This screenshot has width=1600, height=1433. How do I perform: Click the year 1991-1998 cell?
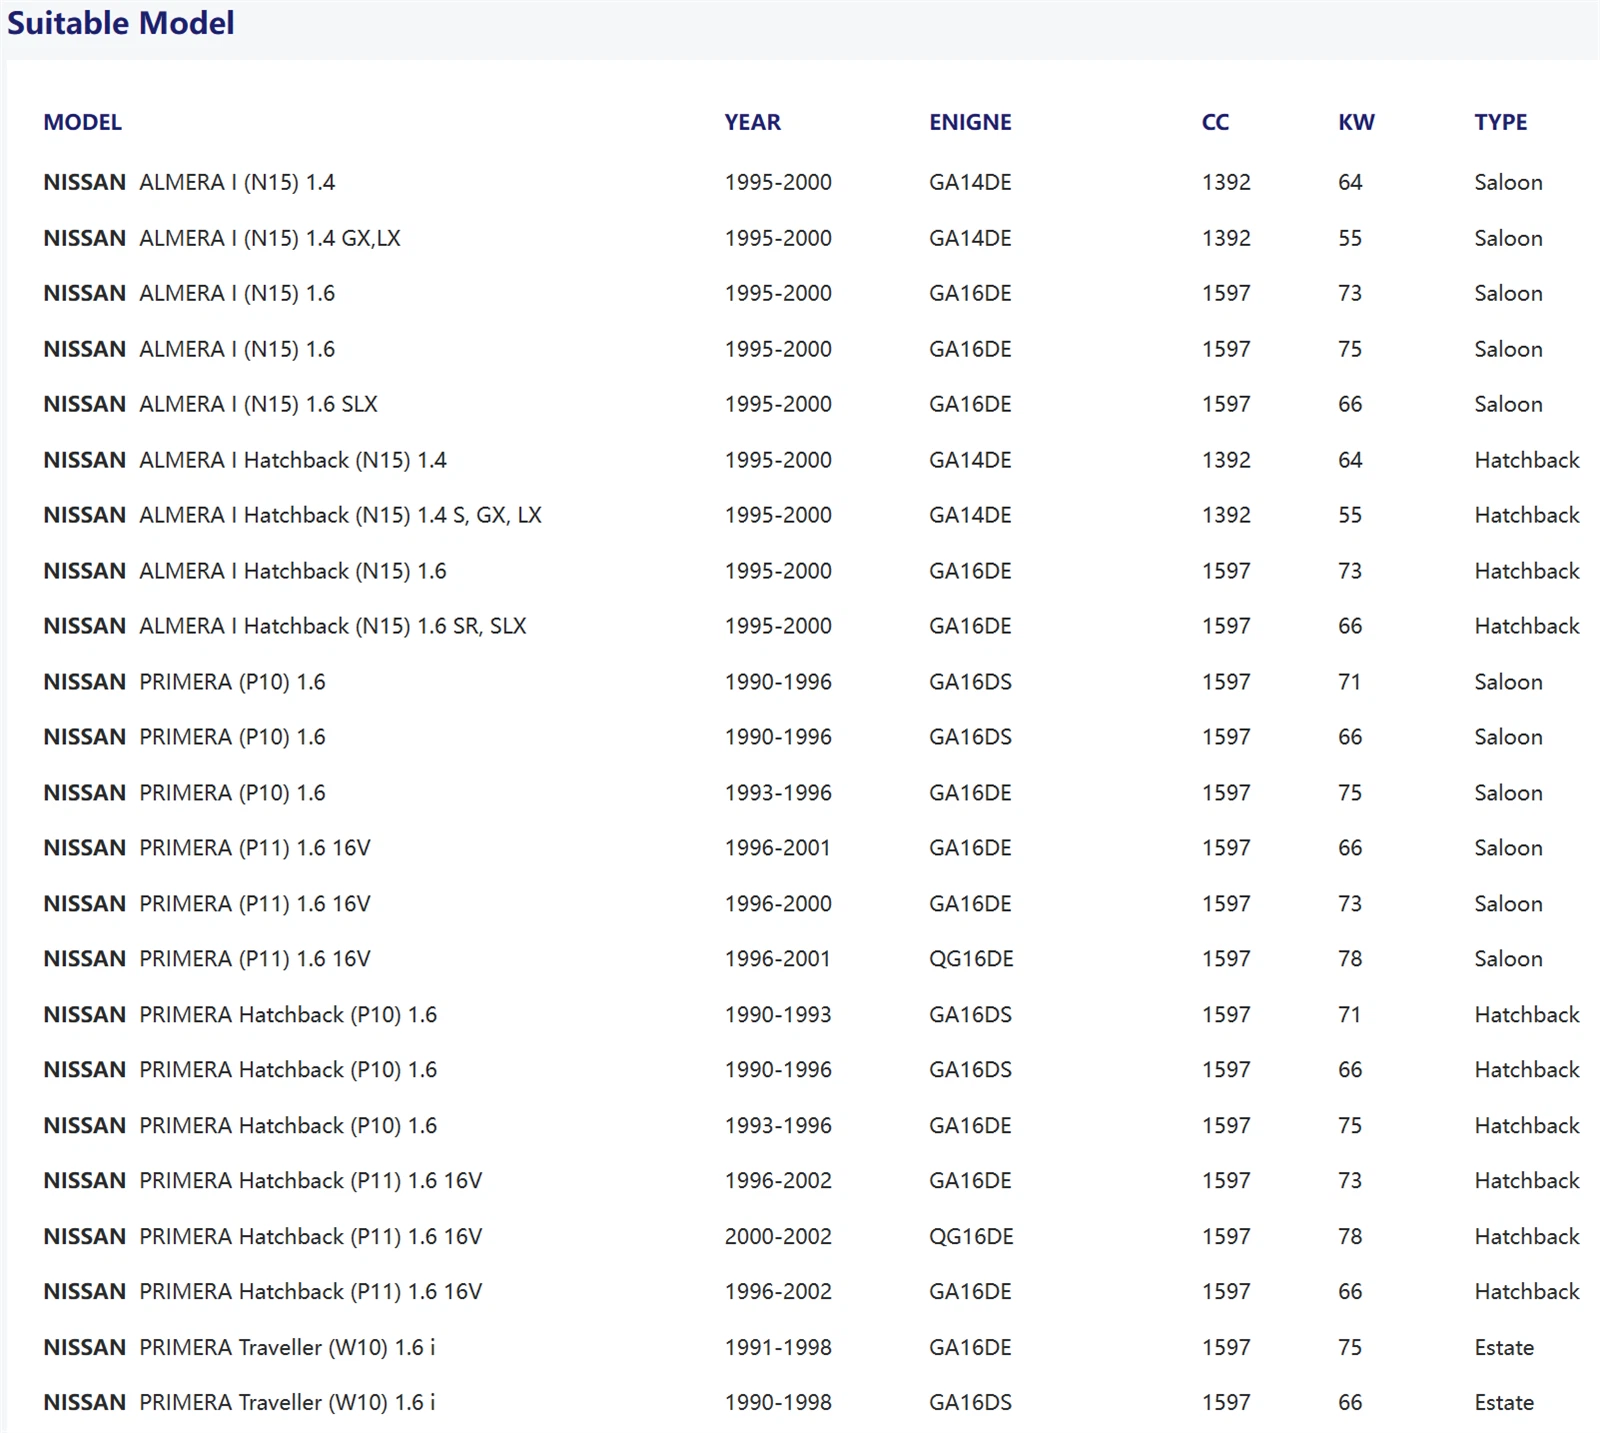[x=778, y=1347]
